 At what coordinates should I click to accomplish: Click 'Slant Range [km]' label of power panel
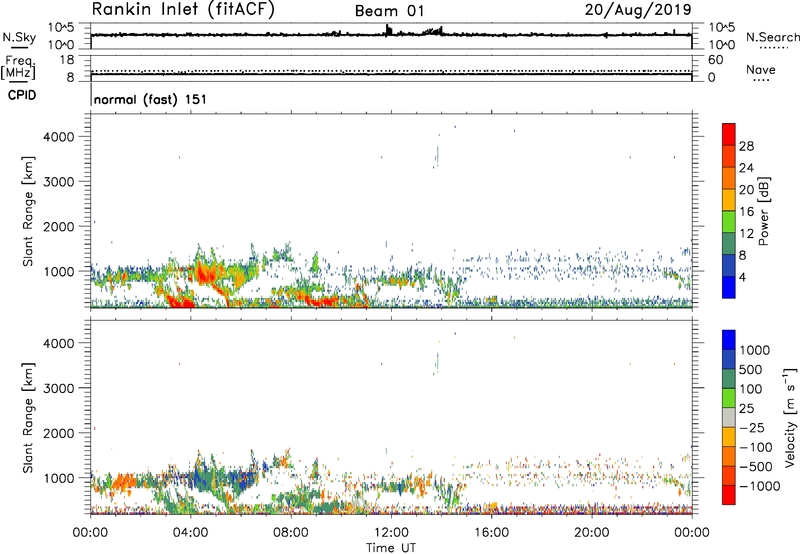[28, 211]
